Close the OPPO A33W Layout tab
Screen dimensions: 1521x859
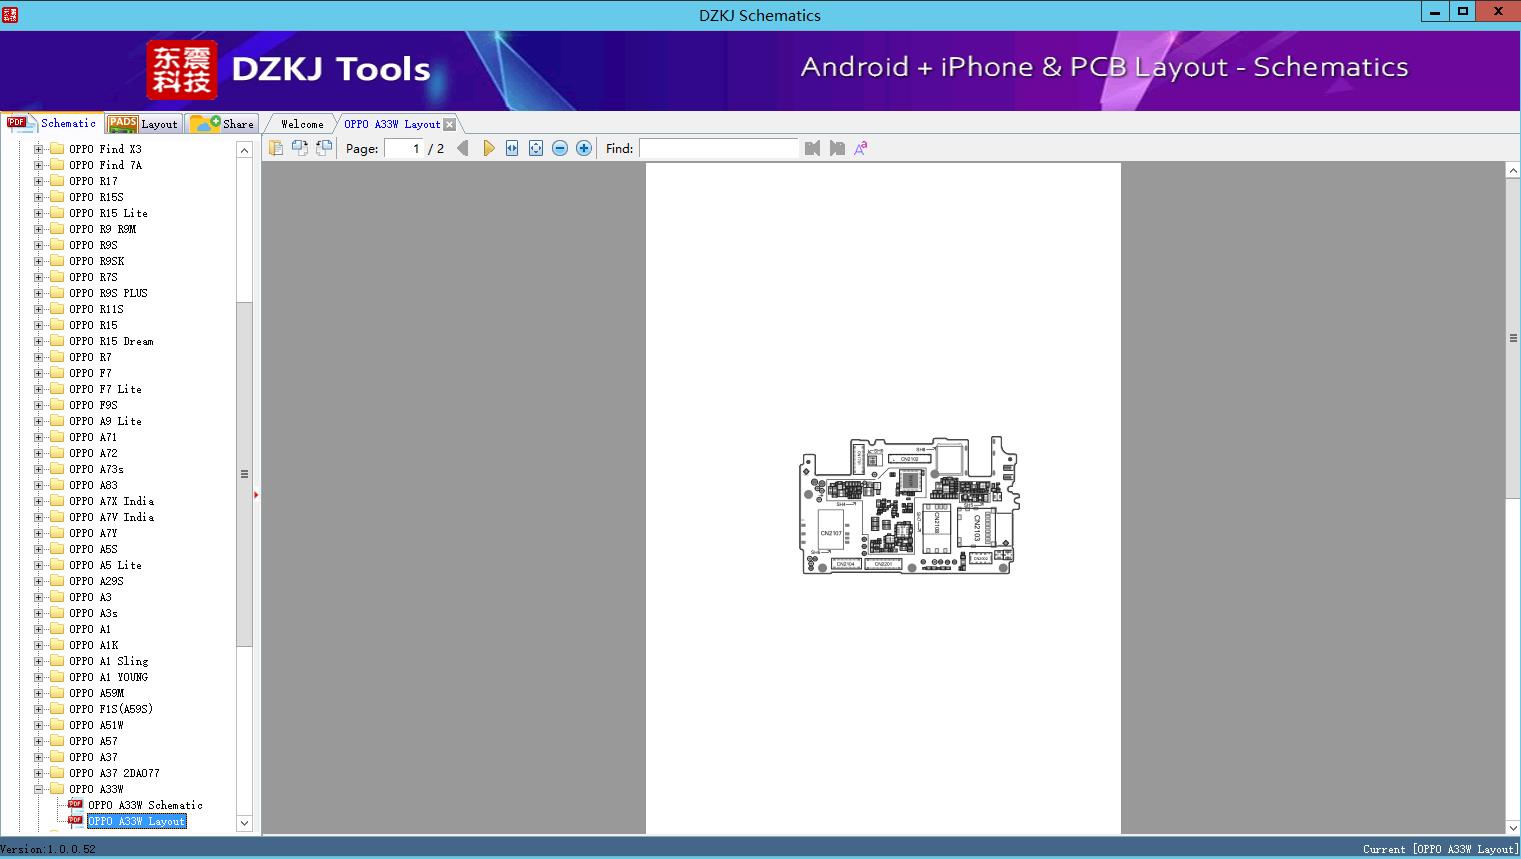click(x=450, y=124)
